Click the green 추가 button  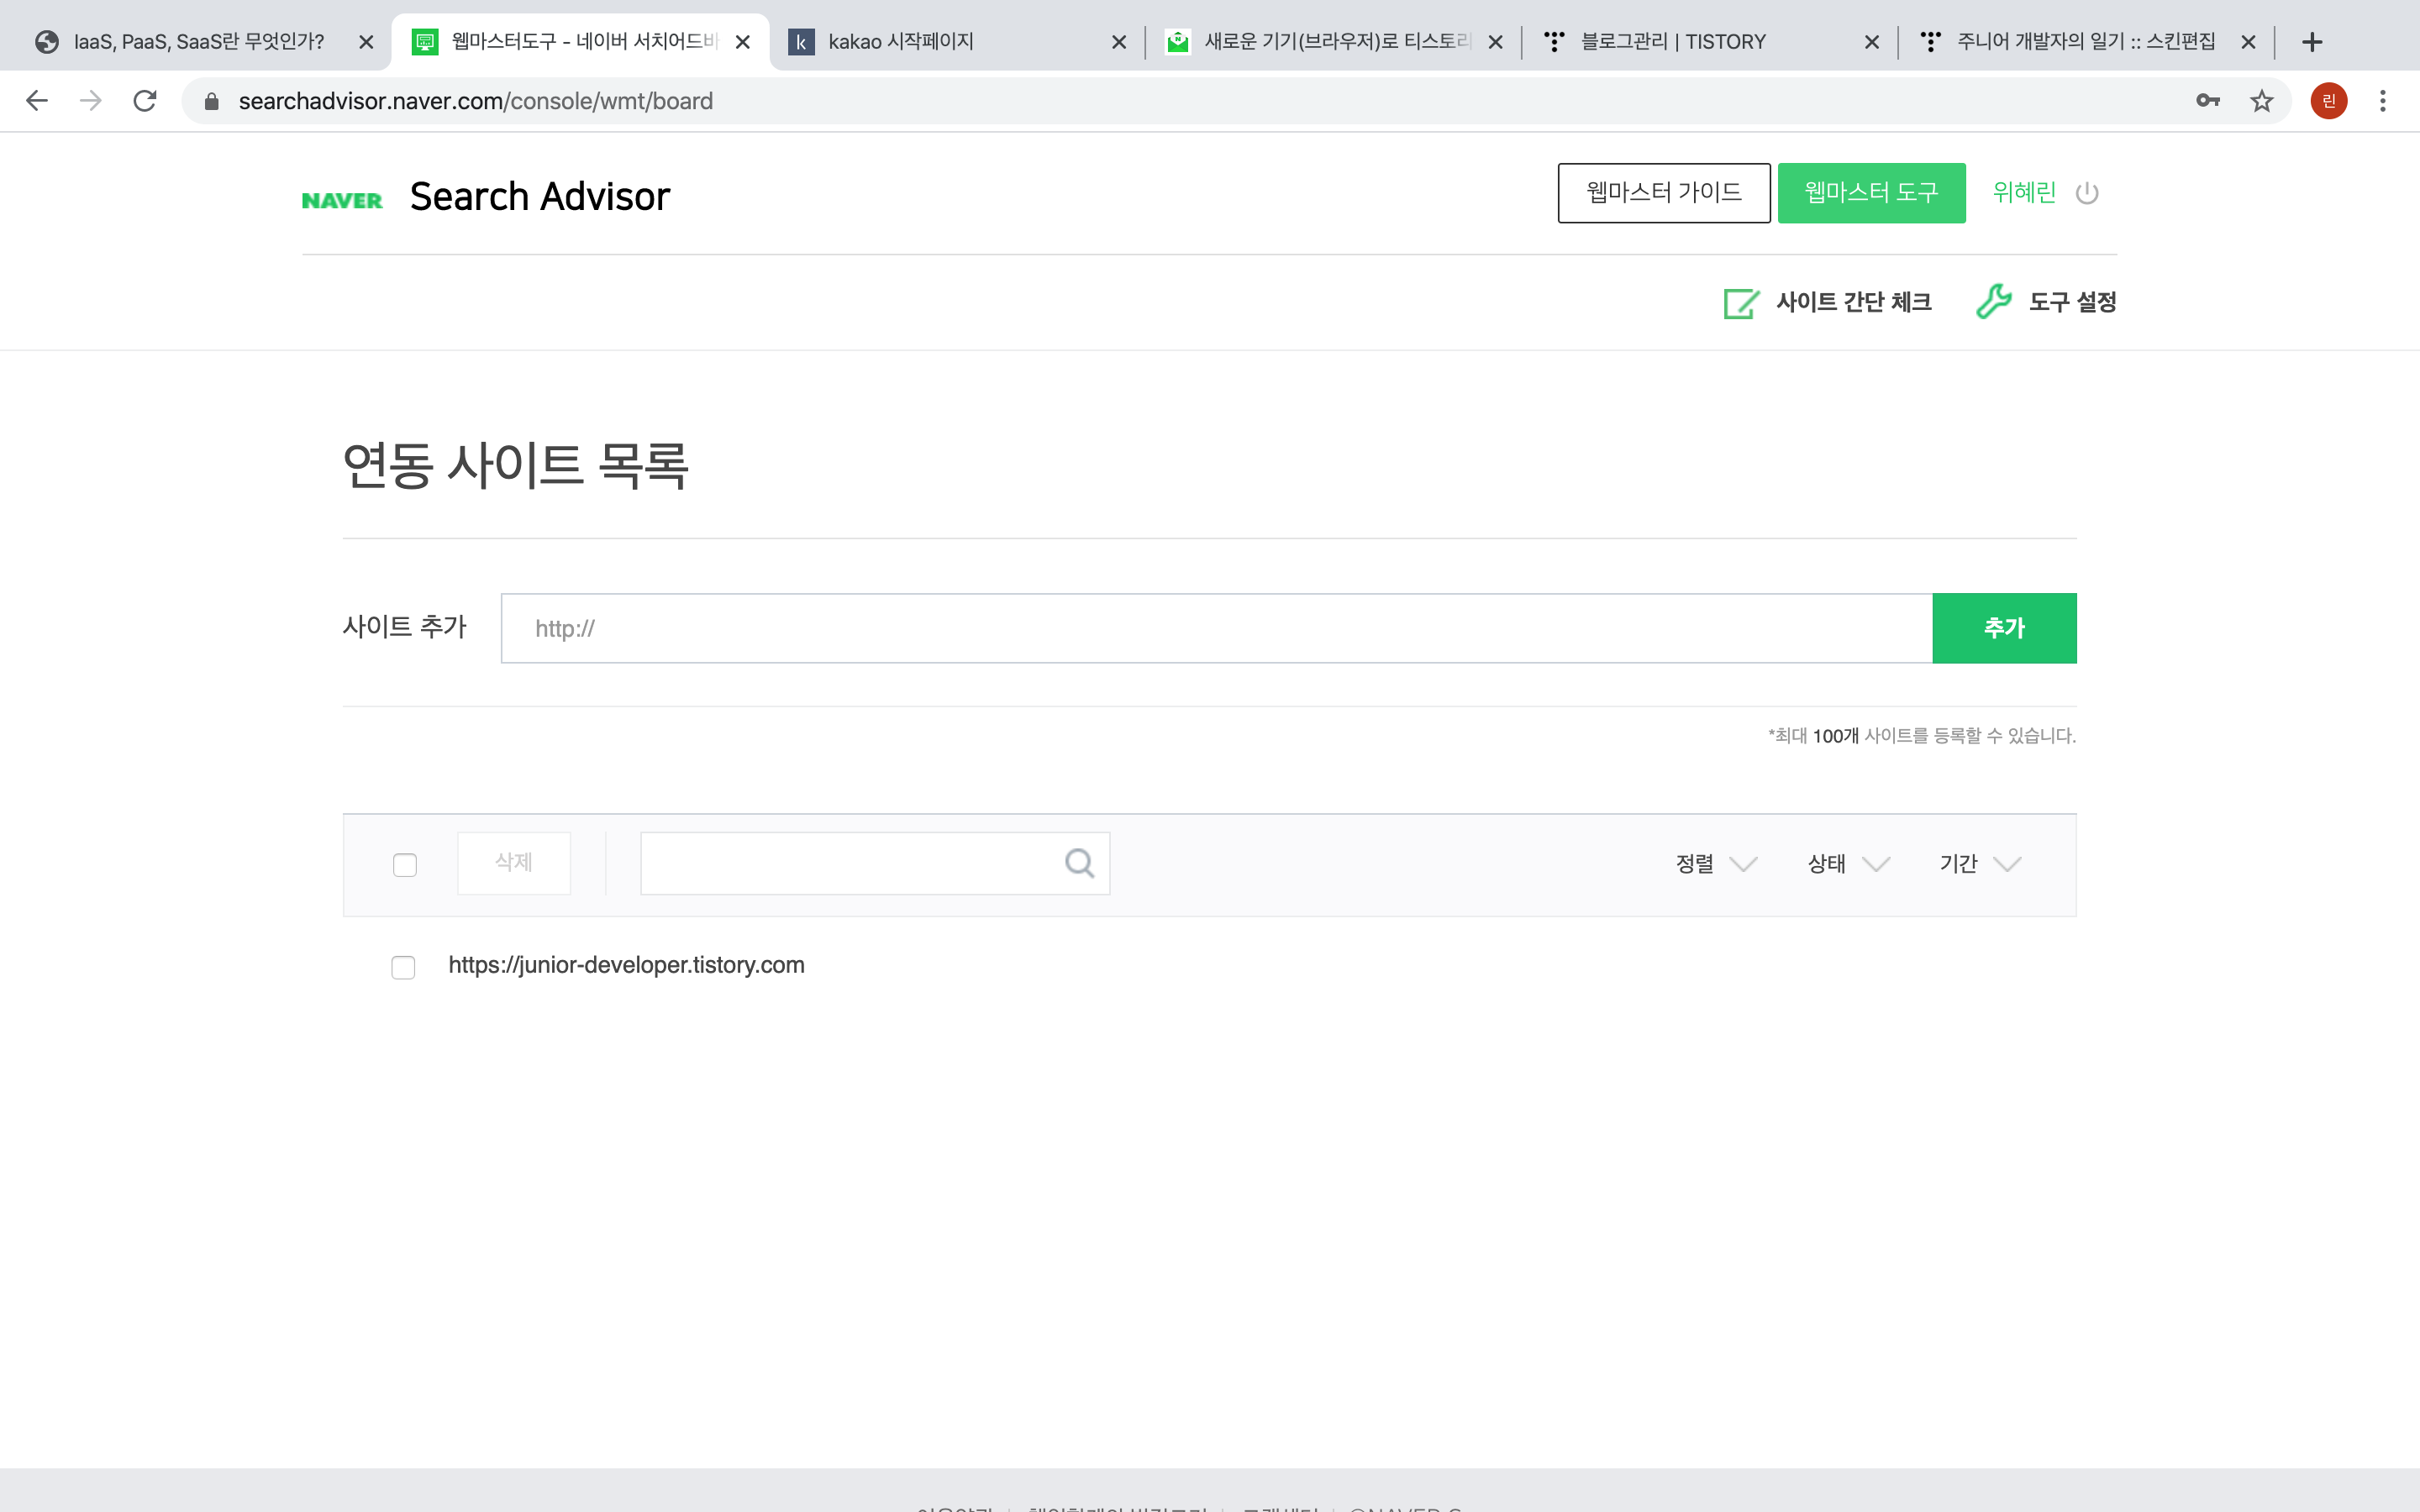coord(2004,628)
